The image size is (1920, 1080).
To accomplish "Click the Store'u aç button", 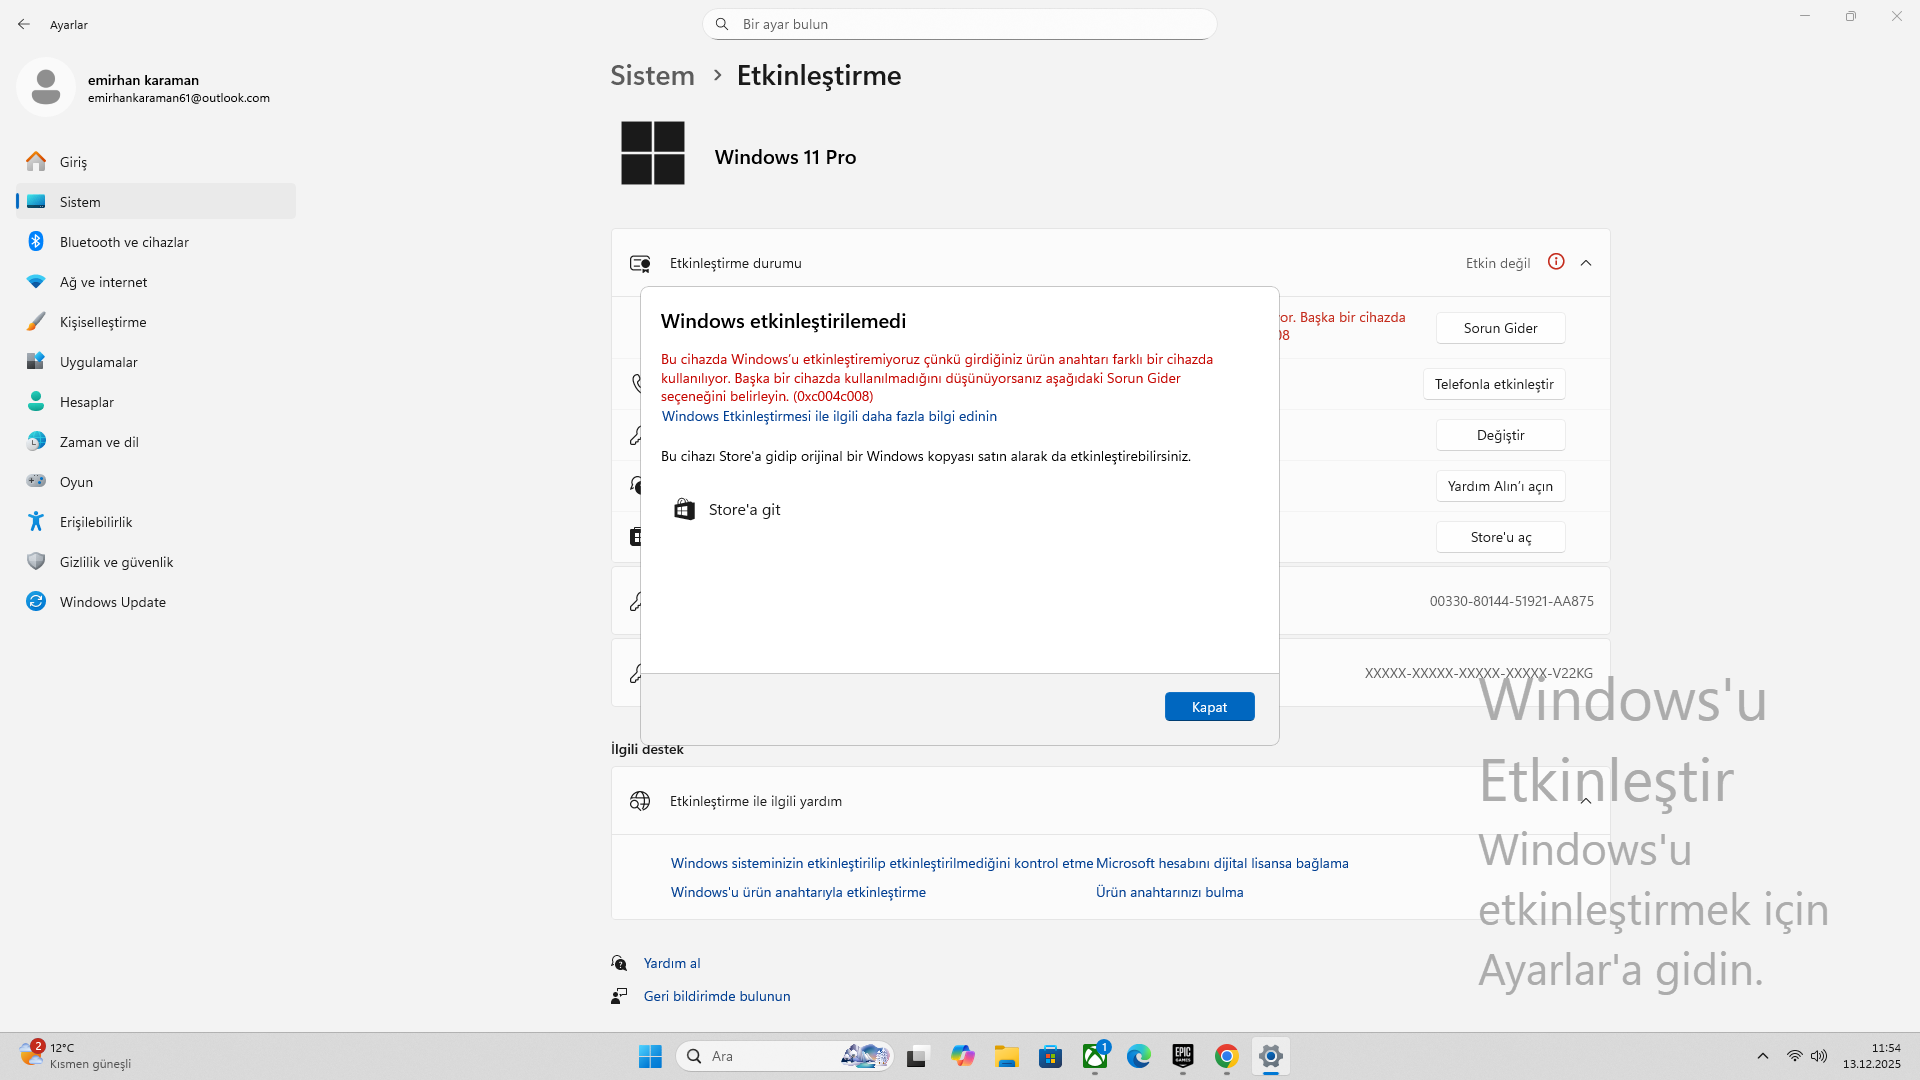I will pos(1500,537).
